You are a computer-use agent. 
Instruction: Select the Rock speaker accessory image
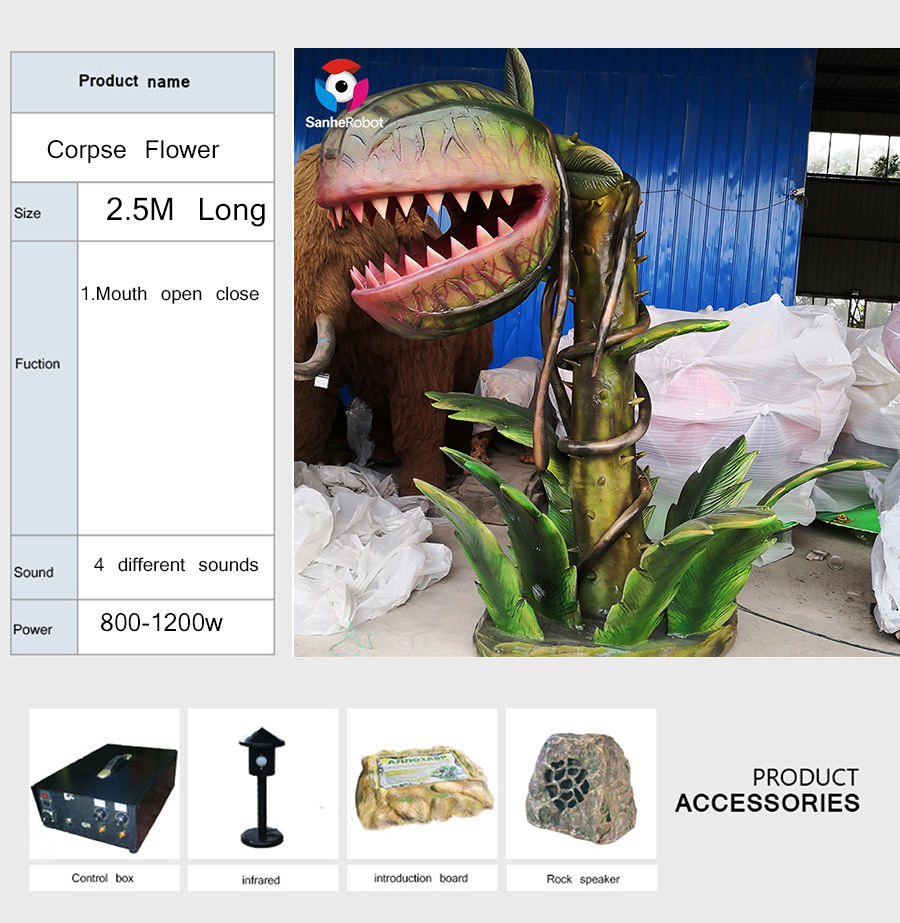(x=581, y=783)
